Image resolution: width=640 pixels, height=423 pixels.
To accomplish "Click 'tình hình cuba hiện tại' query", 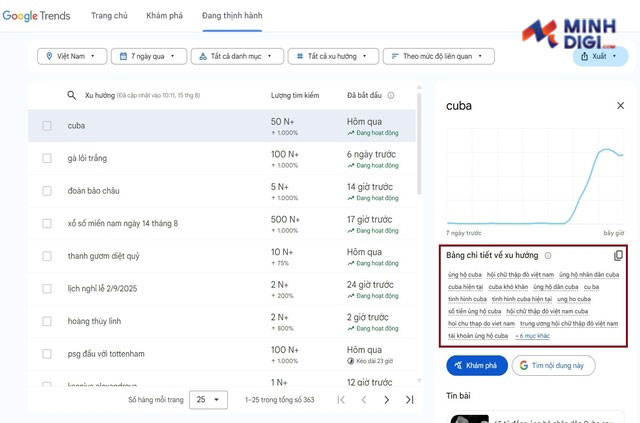I will [522, 299].
